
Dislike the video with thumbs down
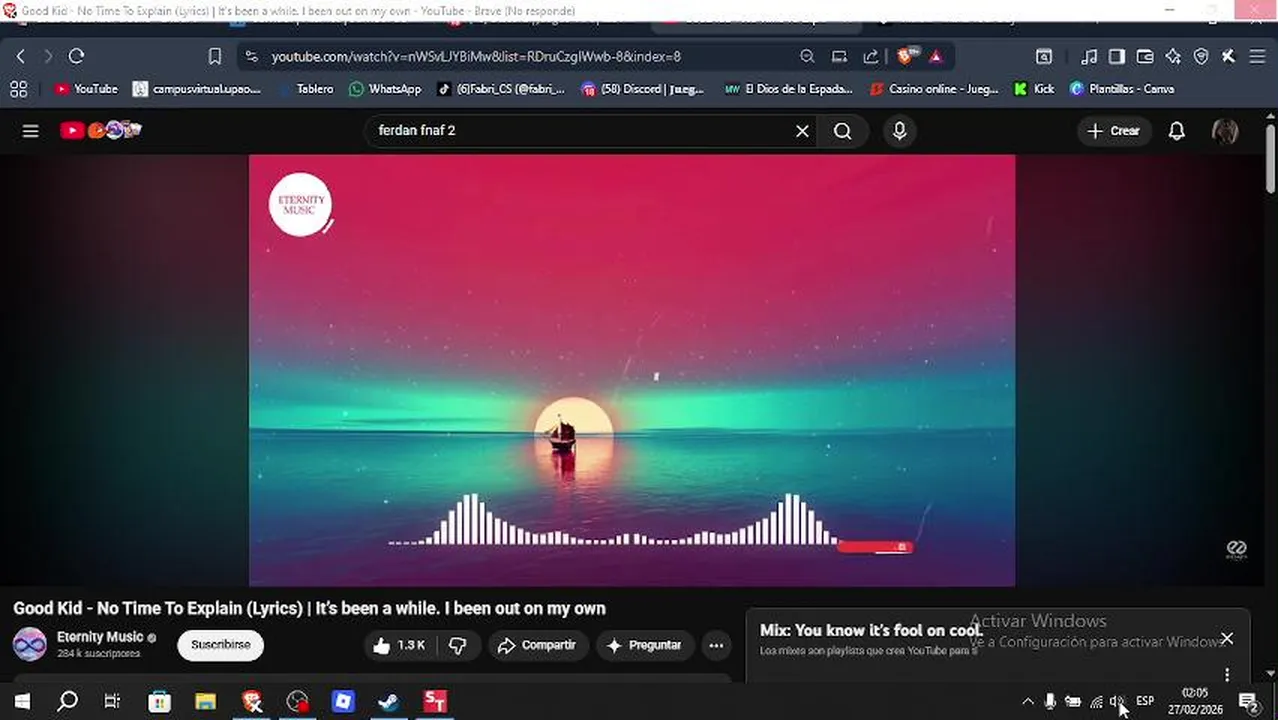click(458, 645)
